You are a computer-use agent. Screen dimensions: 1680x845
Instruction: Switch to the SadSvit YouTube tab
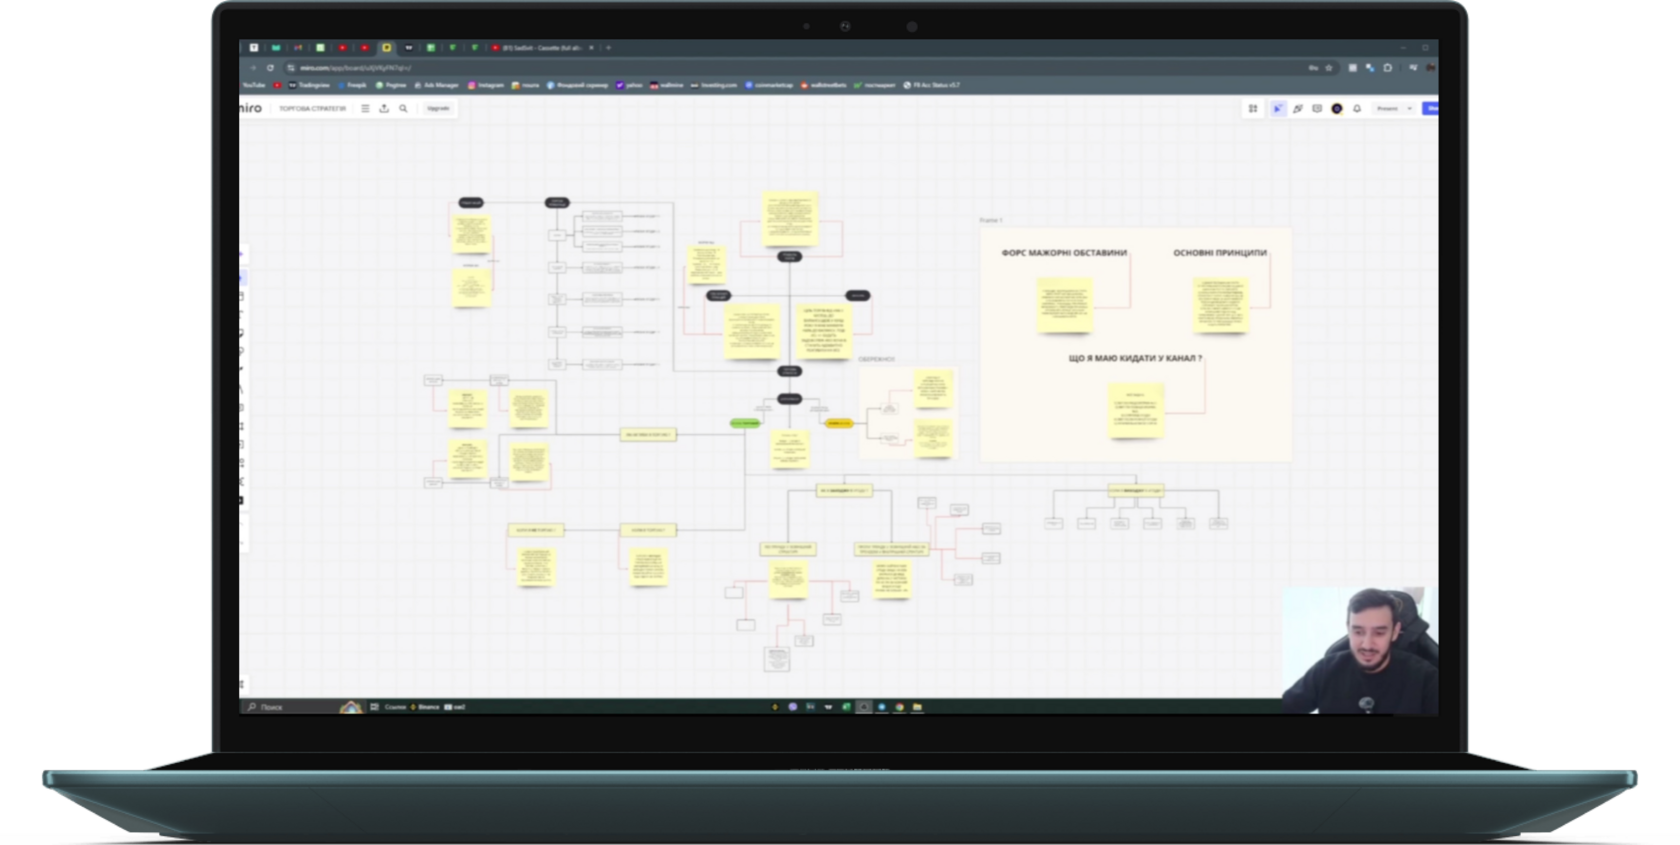pyautogui.click(x=540, y=47)
